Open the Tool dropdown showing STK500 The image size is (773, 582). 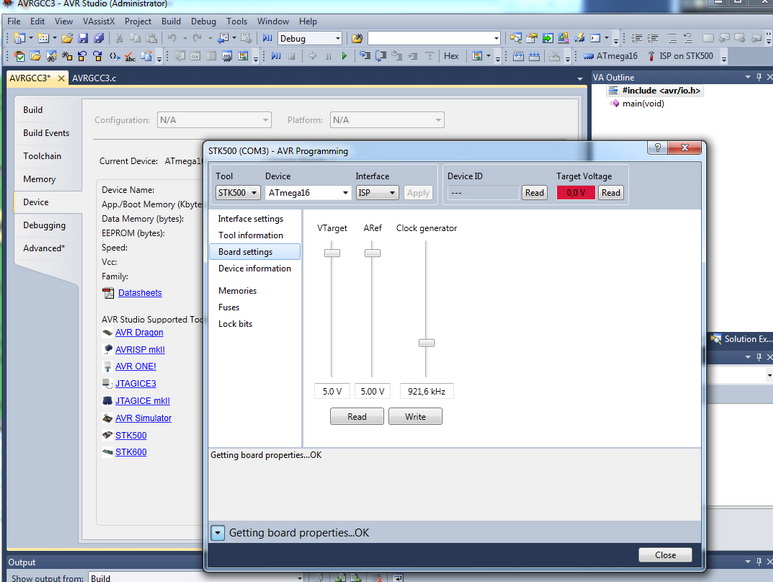pyautogui.click(x=238, y=193)
